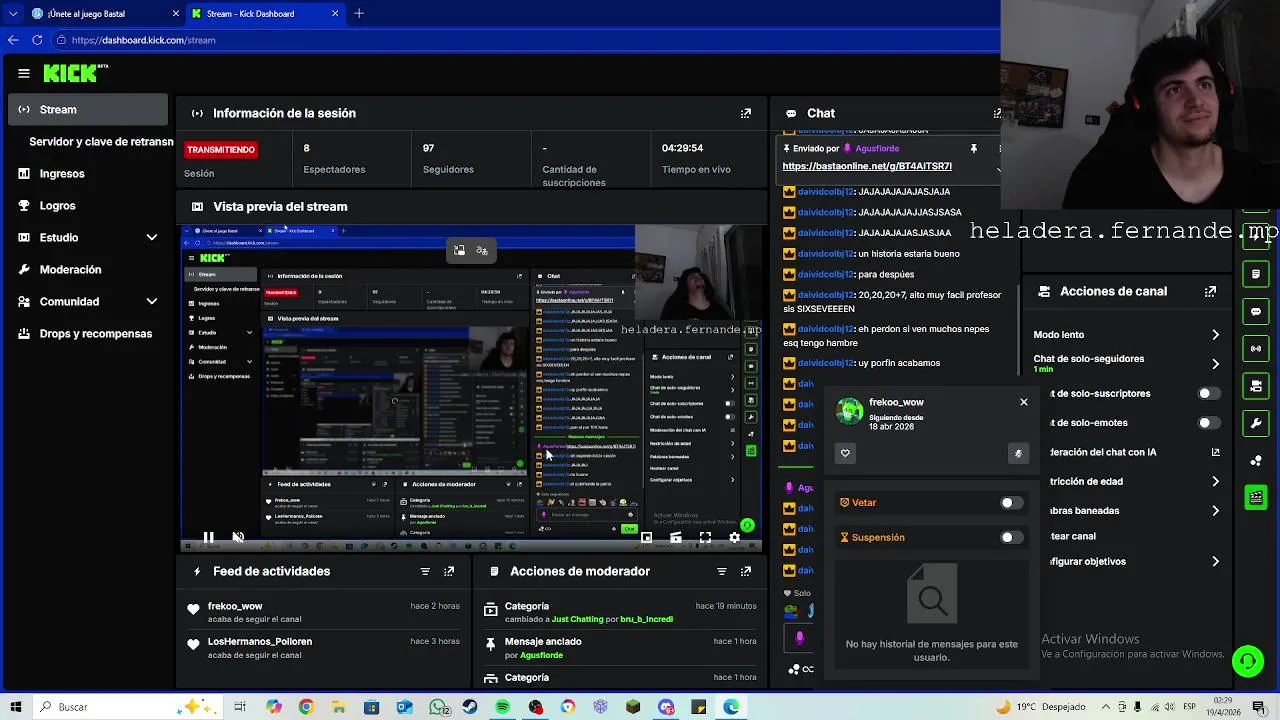Open the Windows Start menu
The image size is (1280, 720).
point(17,707)
